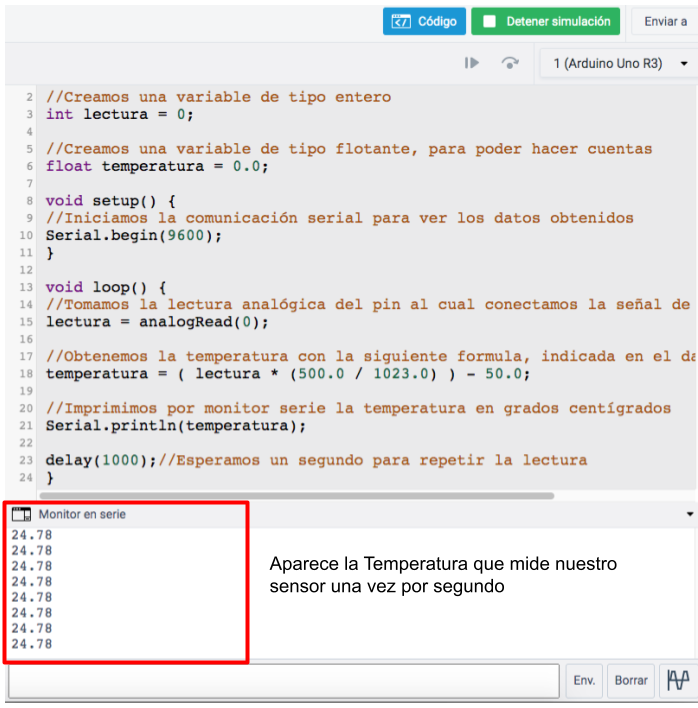Screen dimensions: 698x708
Task: Click the Monitor en serie panel icon
Action: (x=21, y=514)
